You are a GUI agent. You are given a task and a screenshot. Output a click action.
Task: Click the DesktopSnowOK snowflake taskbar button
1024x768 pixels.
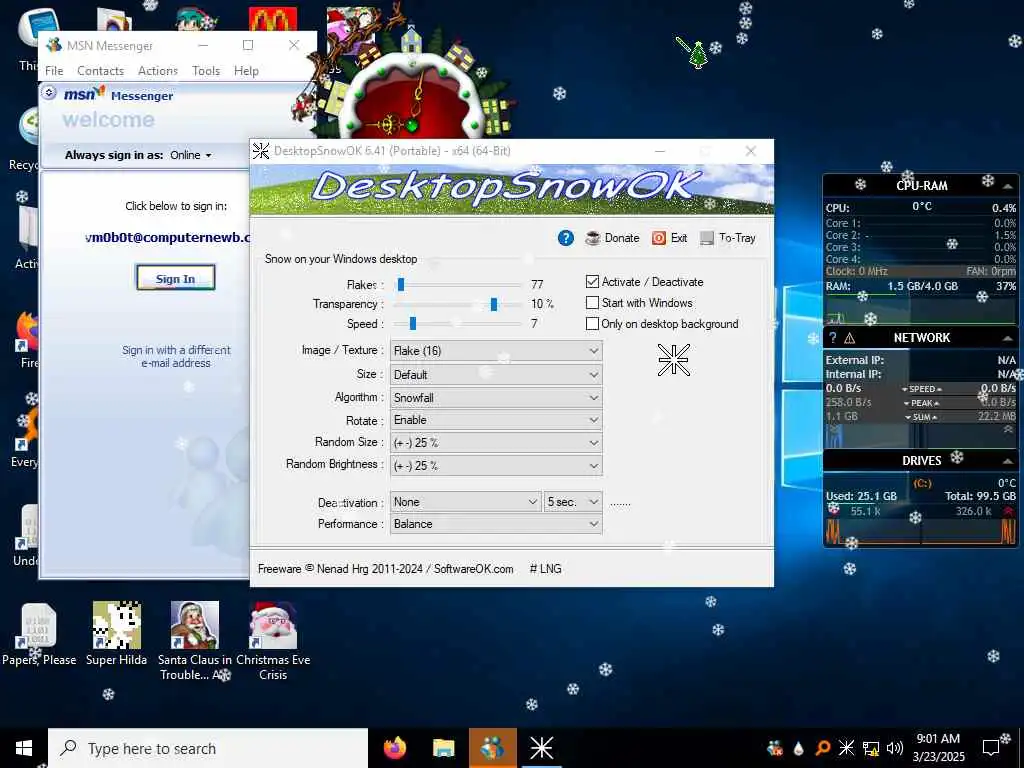tap(541, 748)
